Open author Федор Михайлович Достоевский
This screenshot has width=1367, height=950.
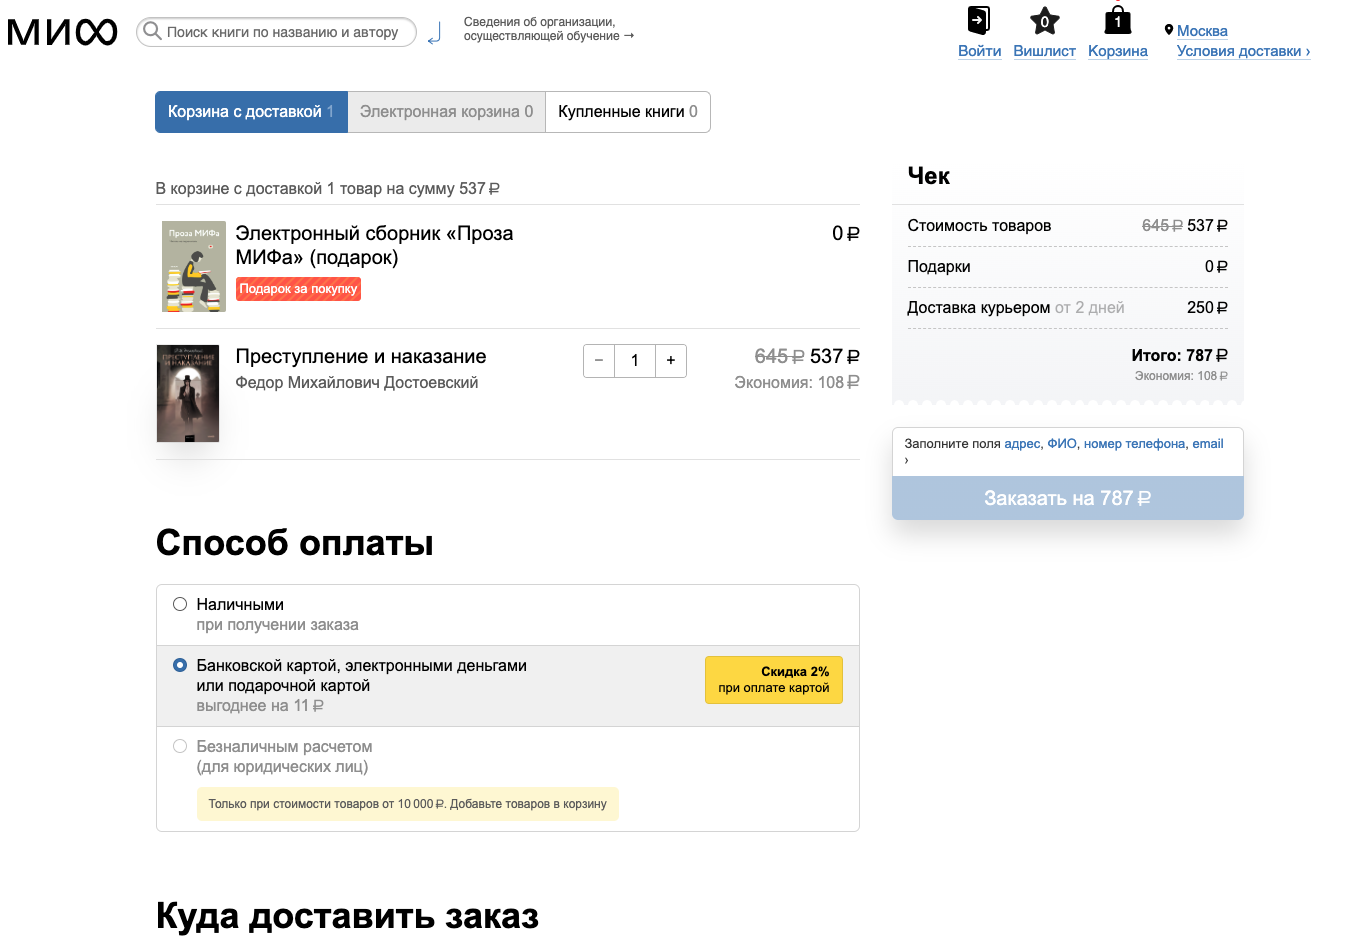357,383
